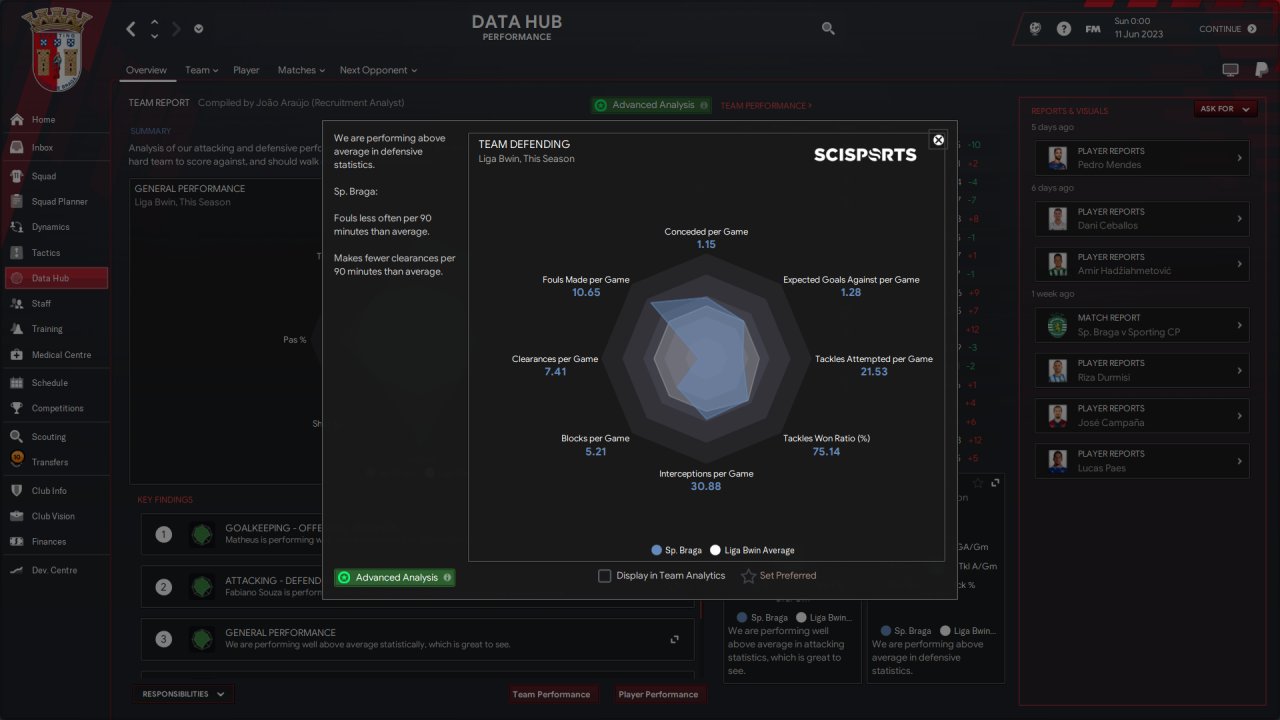Expand the Matches tab dropdown
This screenshot has height=720, width=1280.
point(301,70)
